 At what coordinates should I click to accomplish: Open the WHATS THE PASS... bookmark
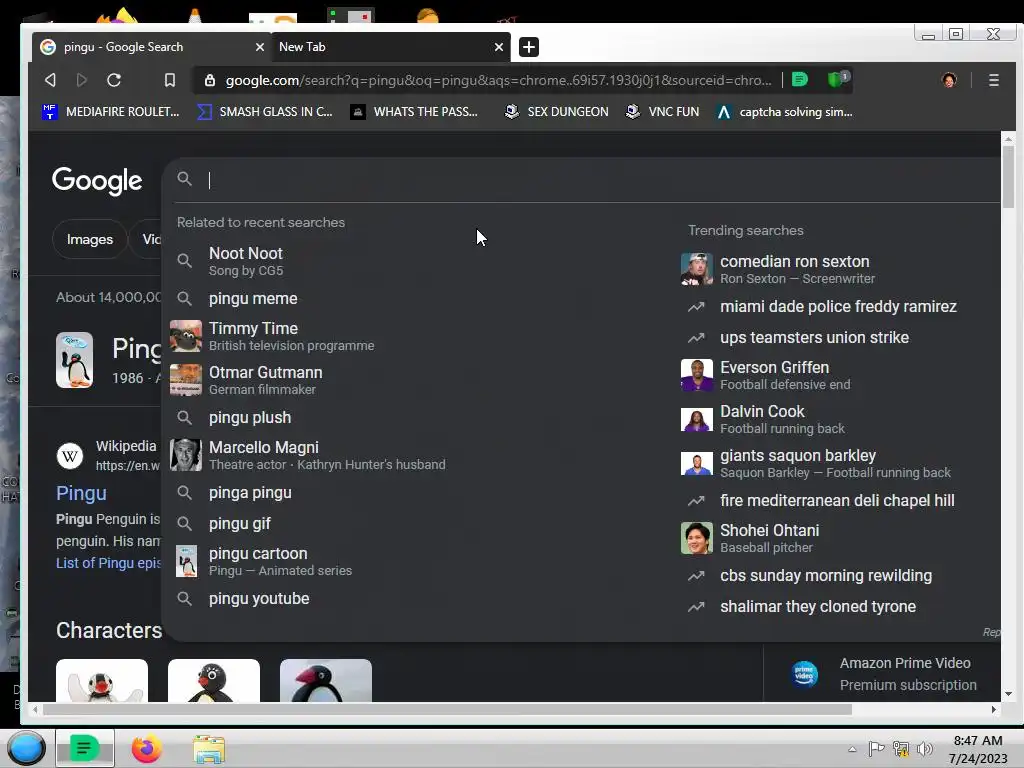coord(414,112)
